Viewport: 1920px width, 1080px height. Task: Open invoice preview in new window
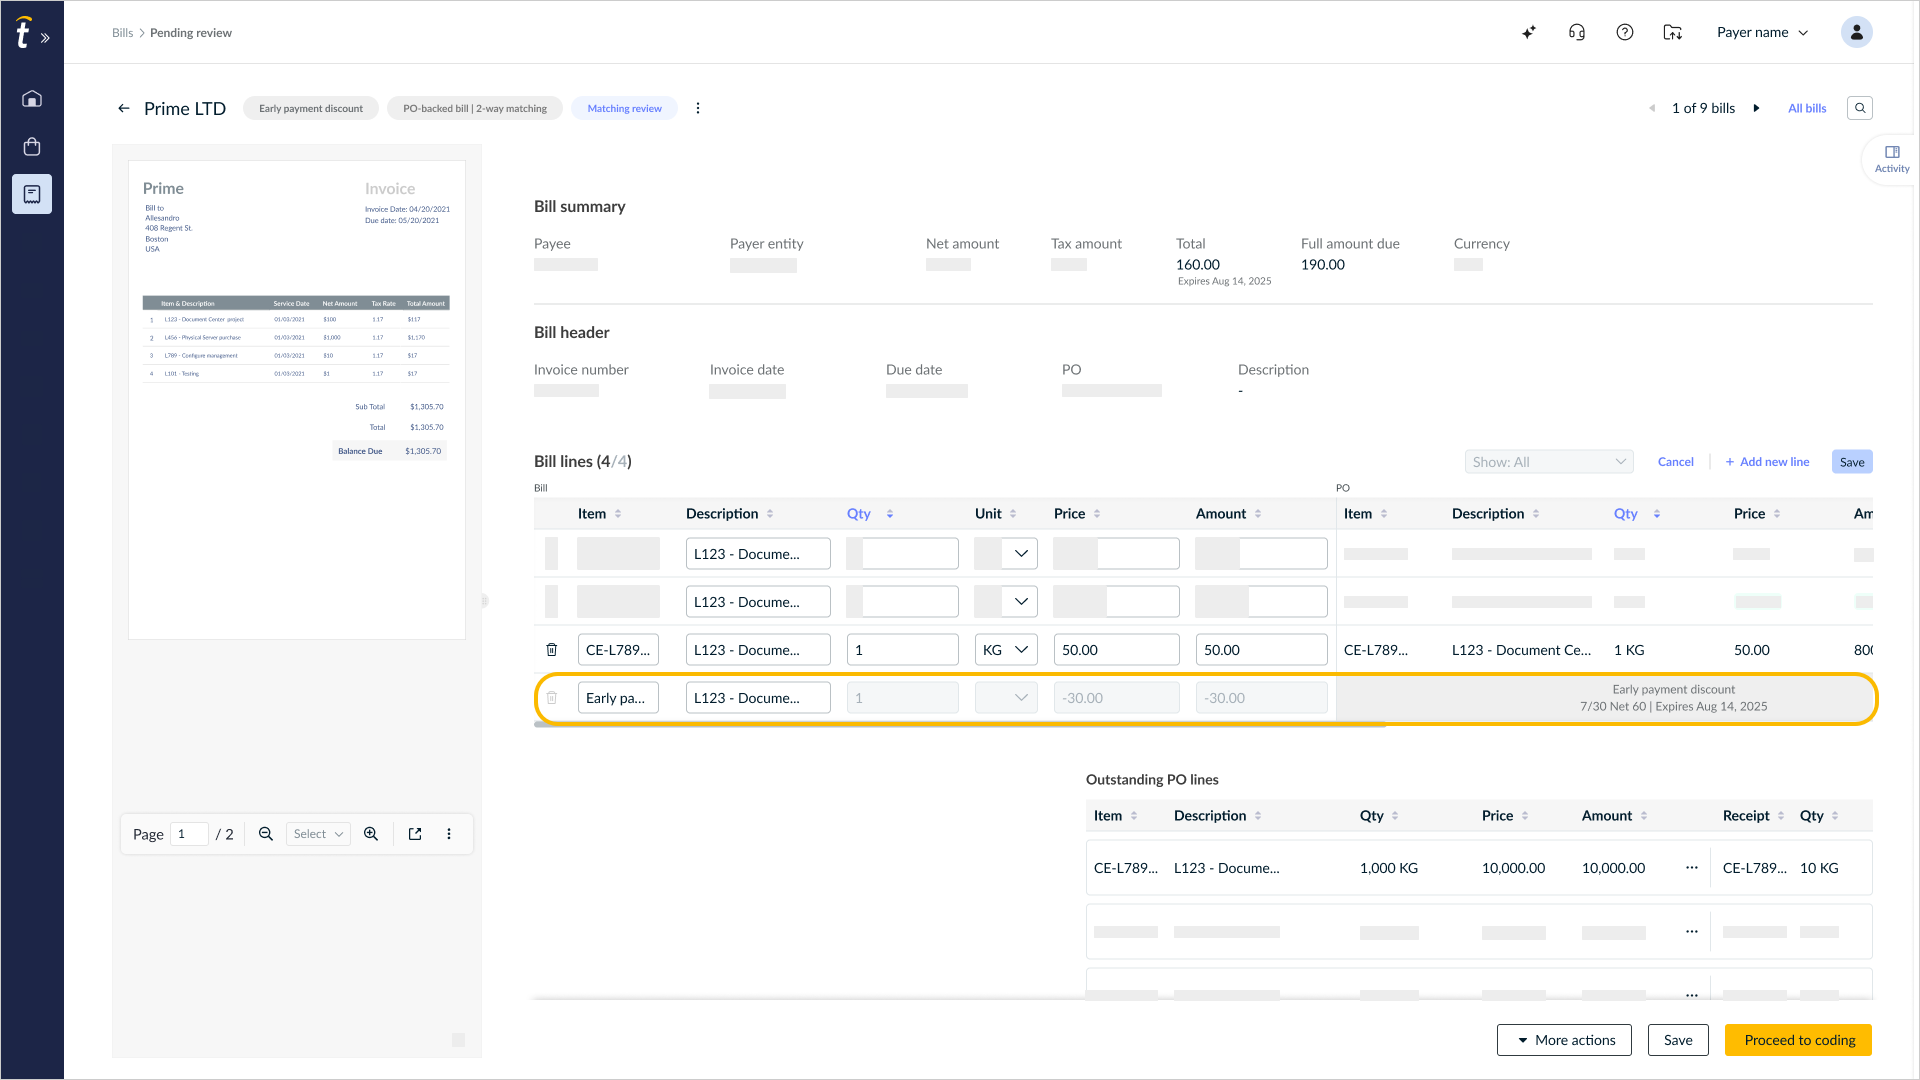click(x=415, y=834)
